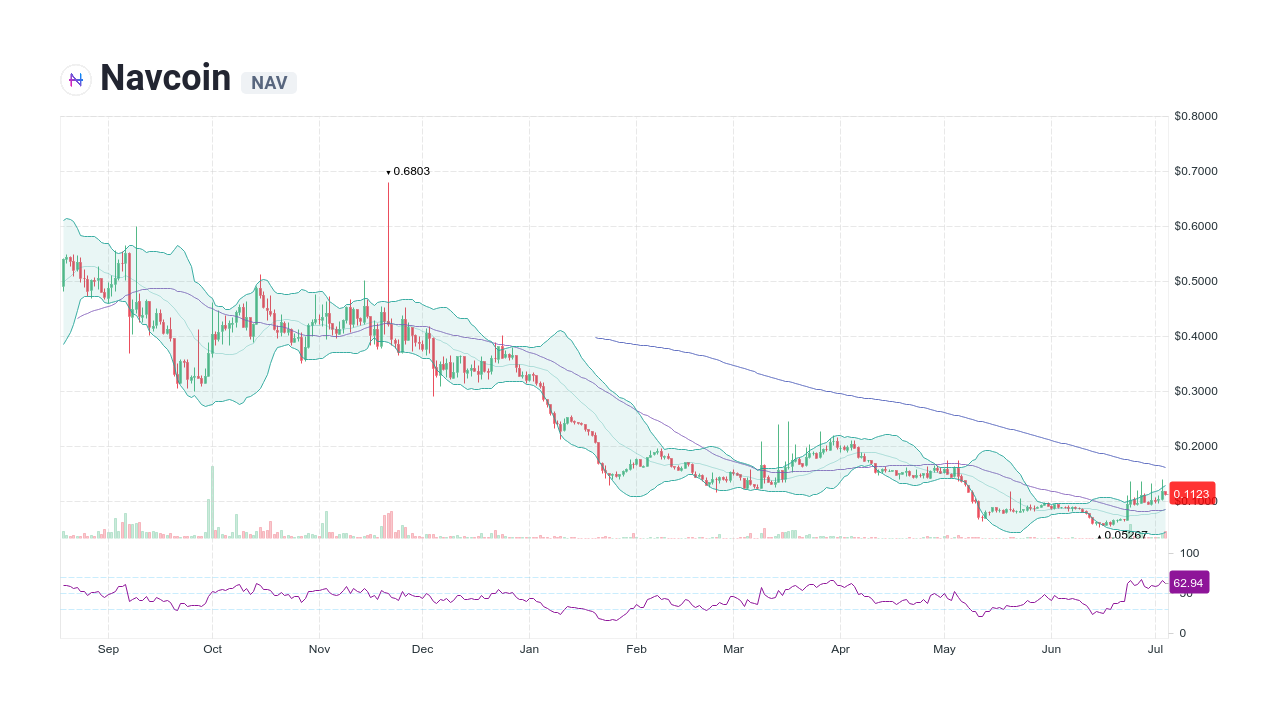Image resolution: width=1280 pixels, height=720 pixels.
Task: Click the Navcoin title text
Action: [165, 77]
